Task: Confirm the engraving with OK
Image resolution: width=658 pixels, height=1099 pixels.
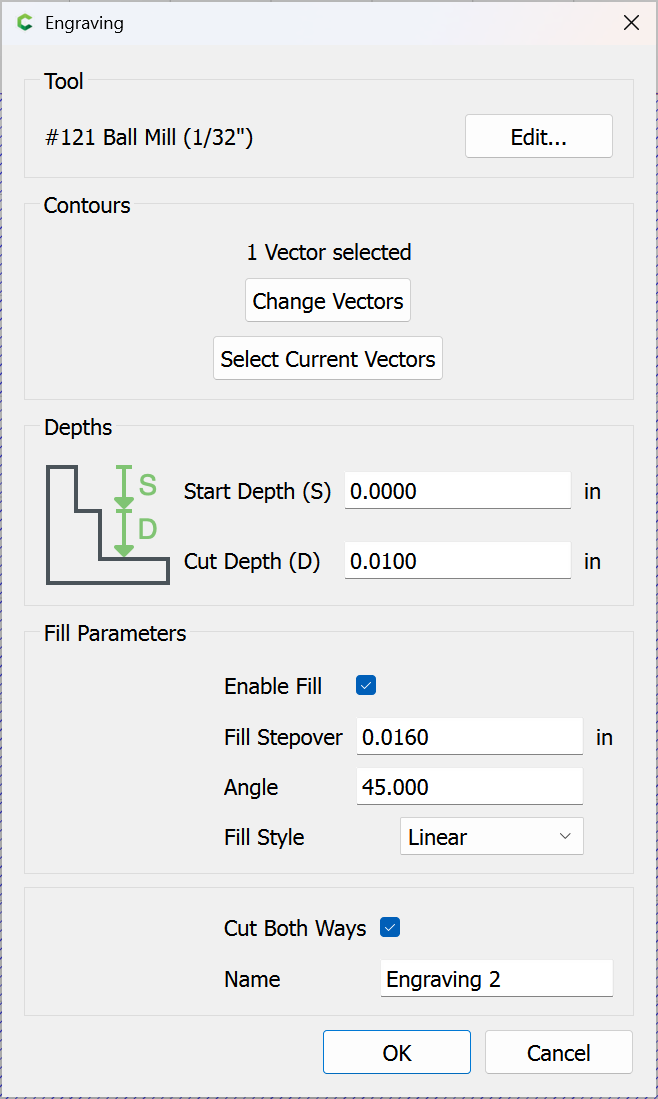Action: point(396,1052)
